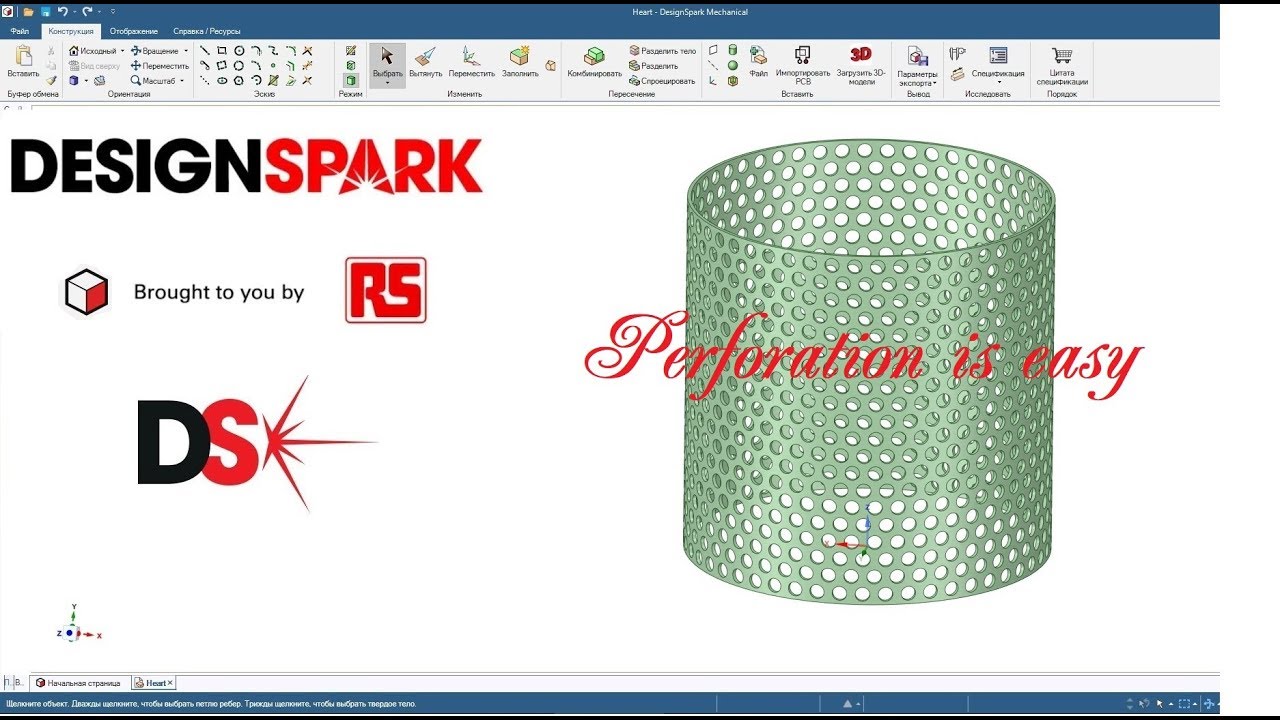The width and height of the screenshot is (1280, 720).
Task: Click the Исходный (Home) view icon
Action: click(x=73, y=51)
